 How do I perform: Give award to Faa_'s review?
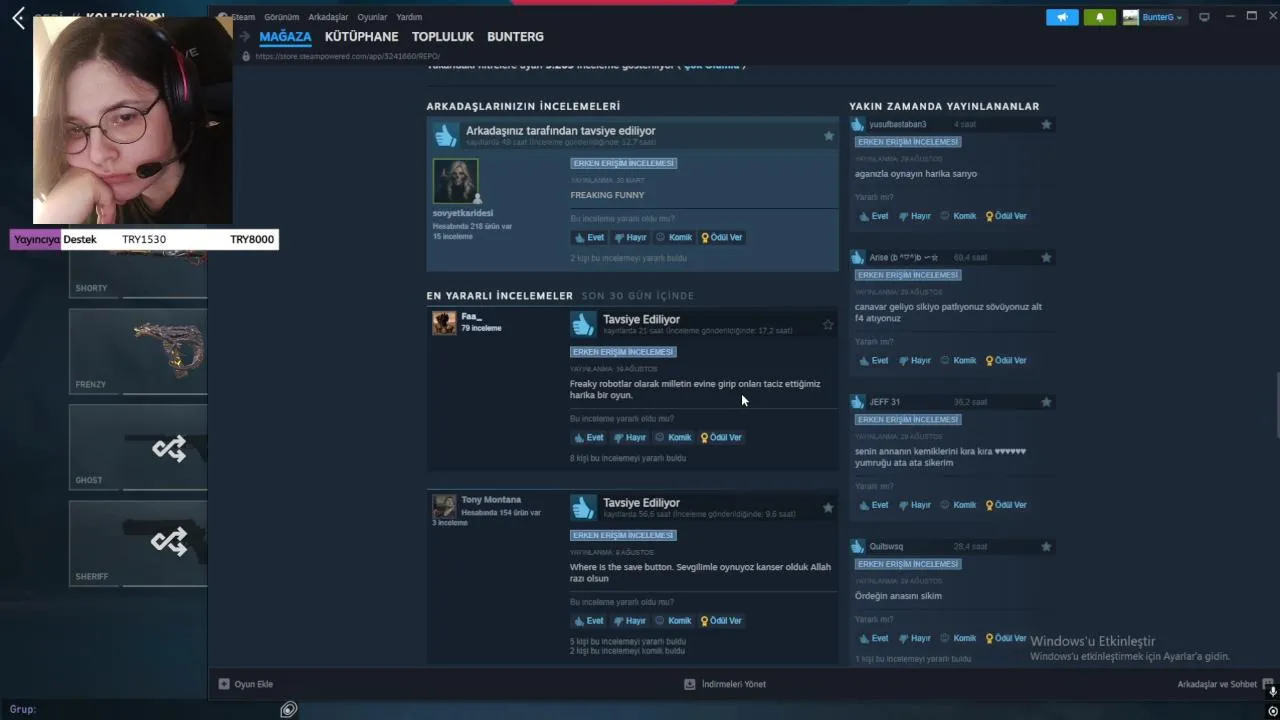coord(722,438)
